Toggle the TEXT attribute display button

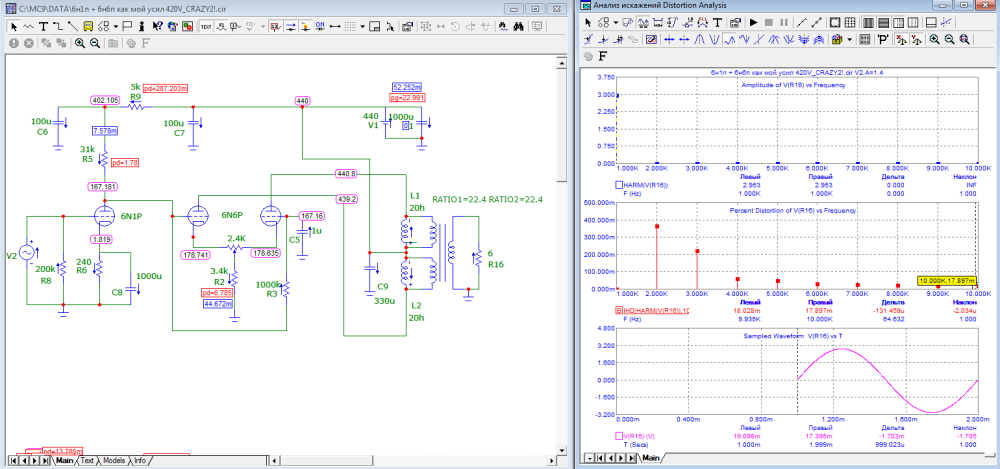[206, 25]
